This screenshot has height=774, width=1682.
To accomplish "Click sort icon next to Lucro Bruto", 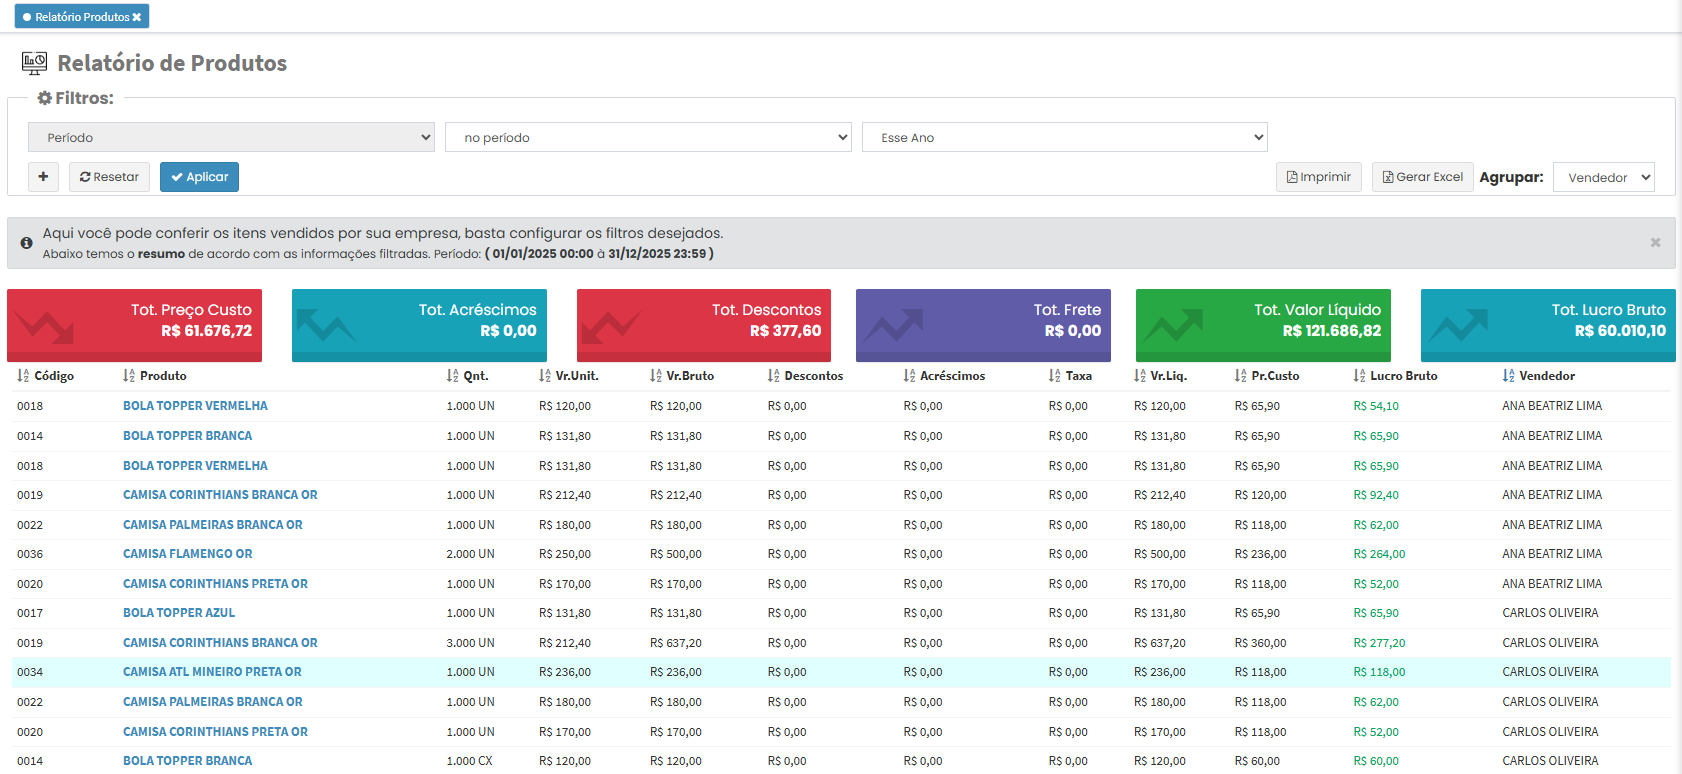I will [1359, 376].
